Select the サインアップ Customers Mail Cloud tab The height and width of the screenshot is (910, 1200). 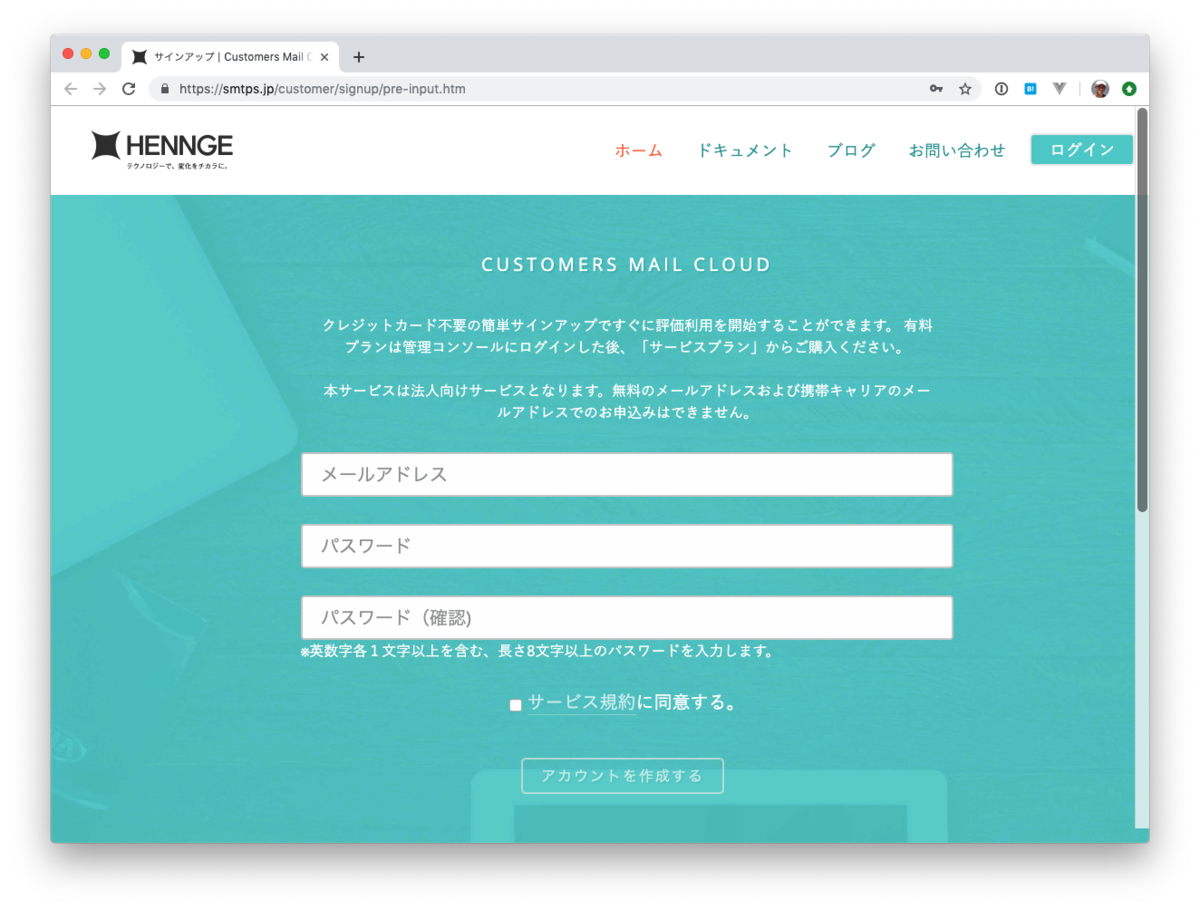point(231,57)
